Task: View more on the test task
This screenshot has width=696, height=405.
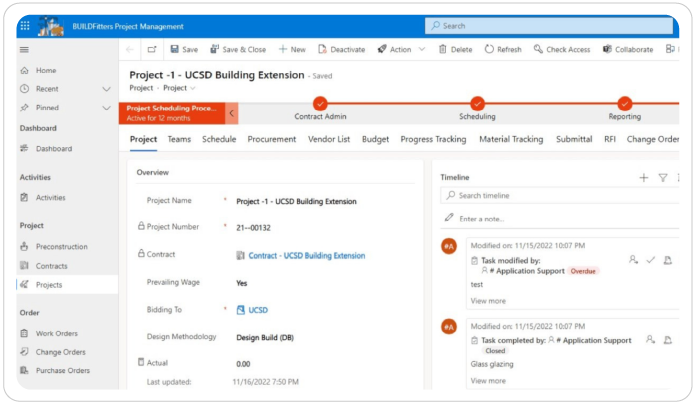Action: coord(488,301)
